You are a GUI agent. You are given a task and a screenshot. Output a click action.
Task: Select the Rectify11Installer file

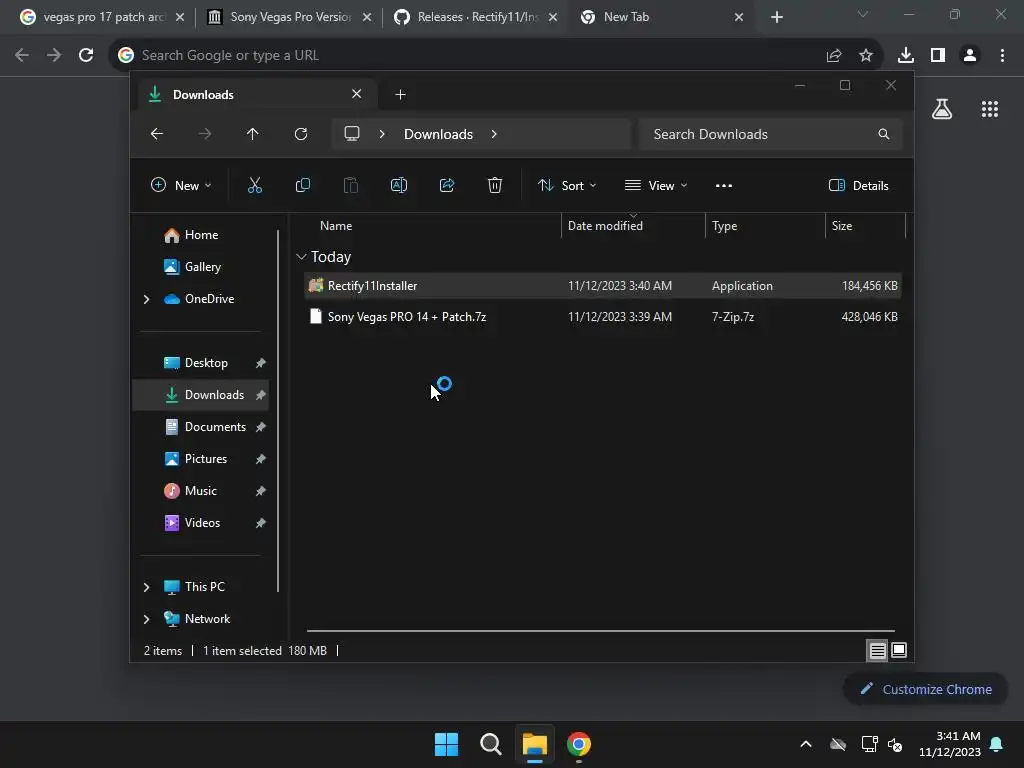[603, 285]
